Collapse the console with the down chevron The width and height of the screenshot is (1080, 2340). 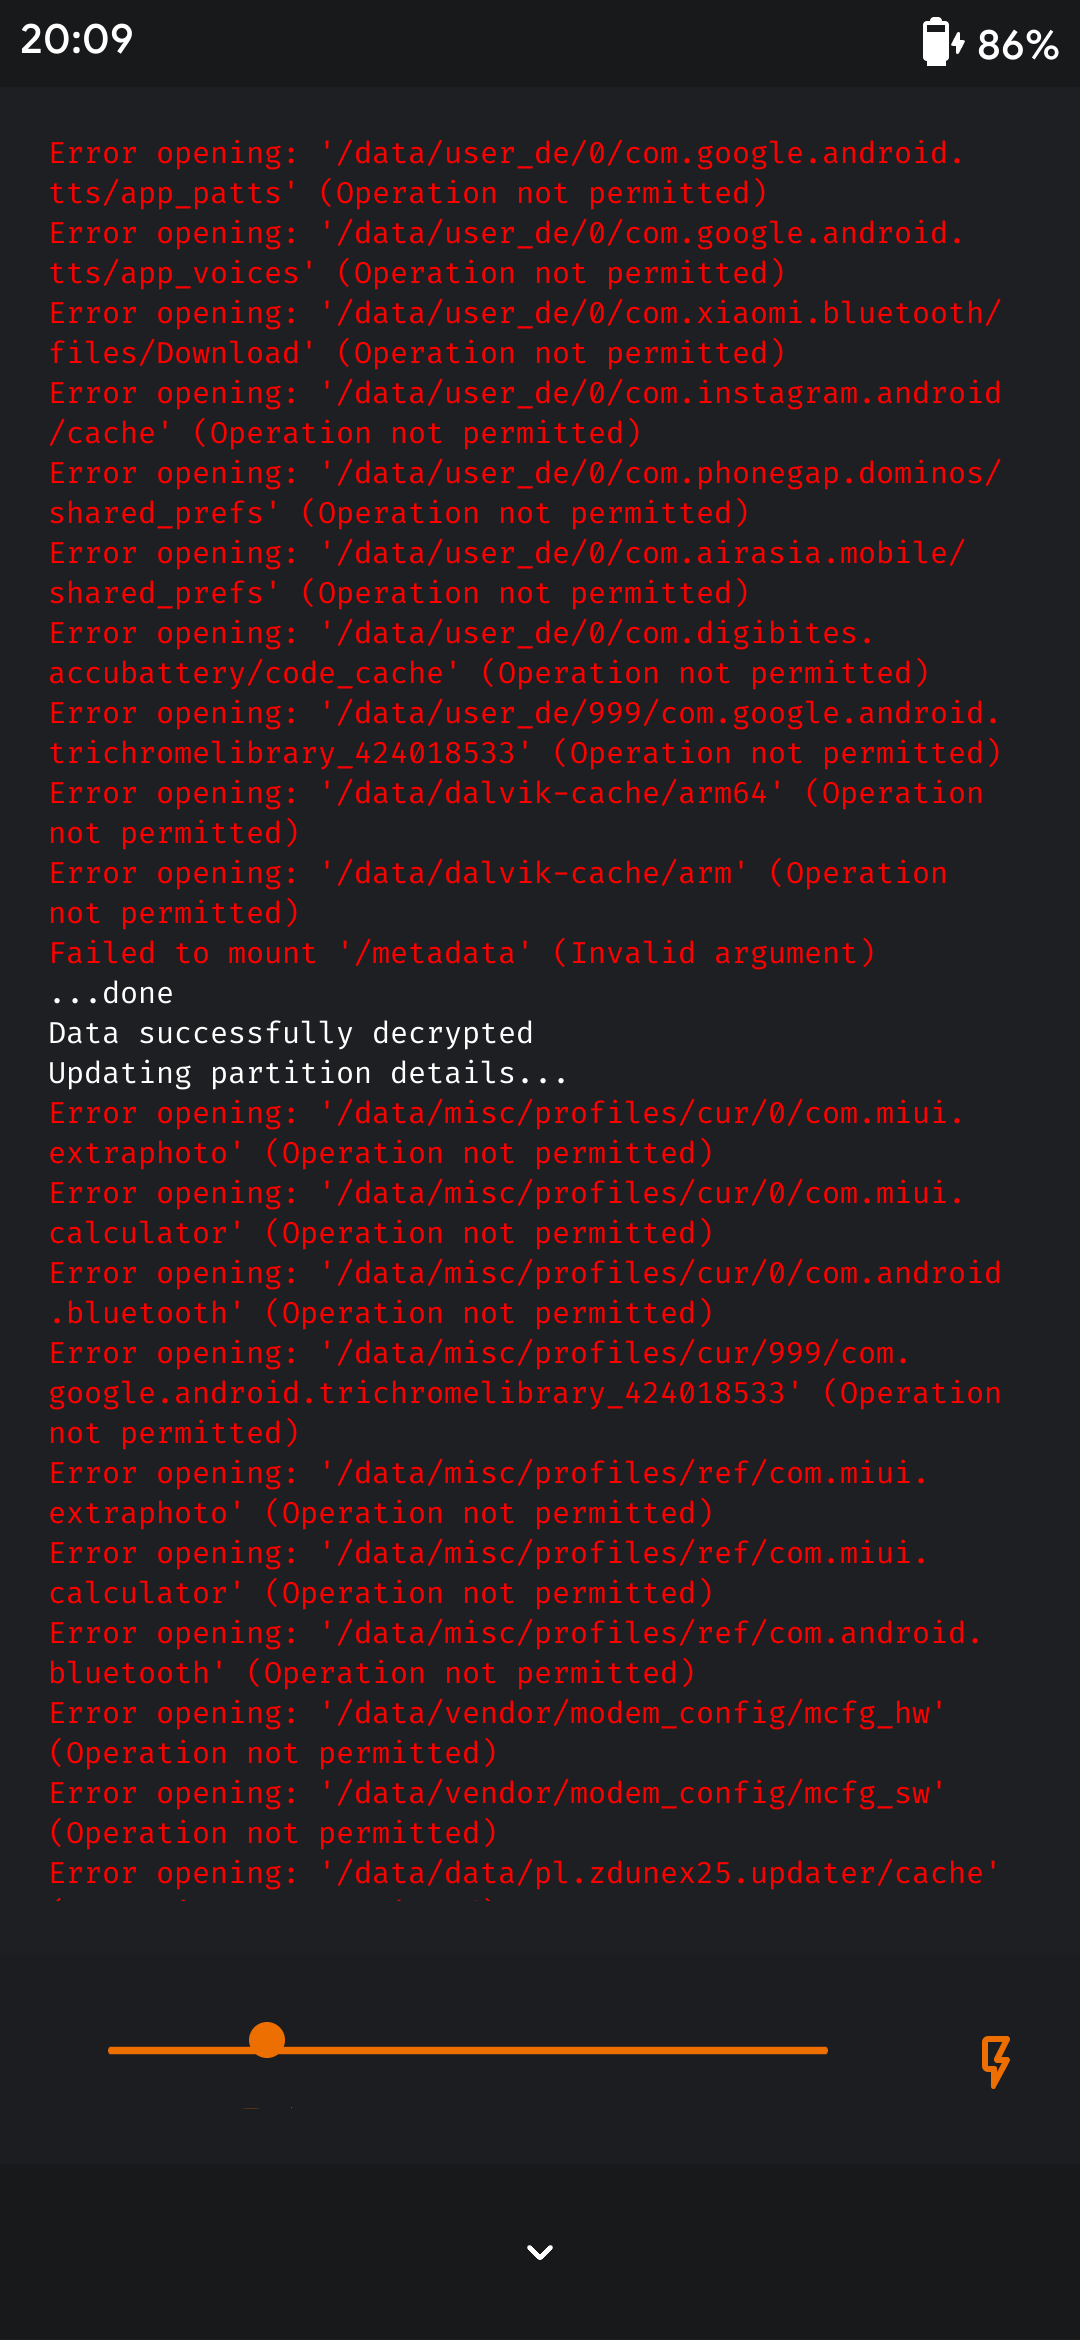coord(540,2252)
